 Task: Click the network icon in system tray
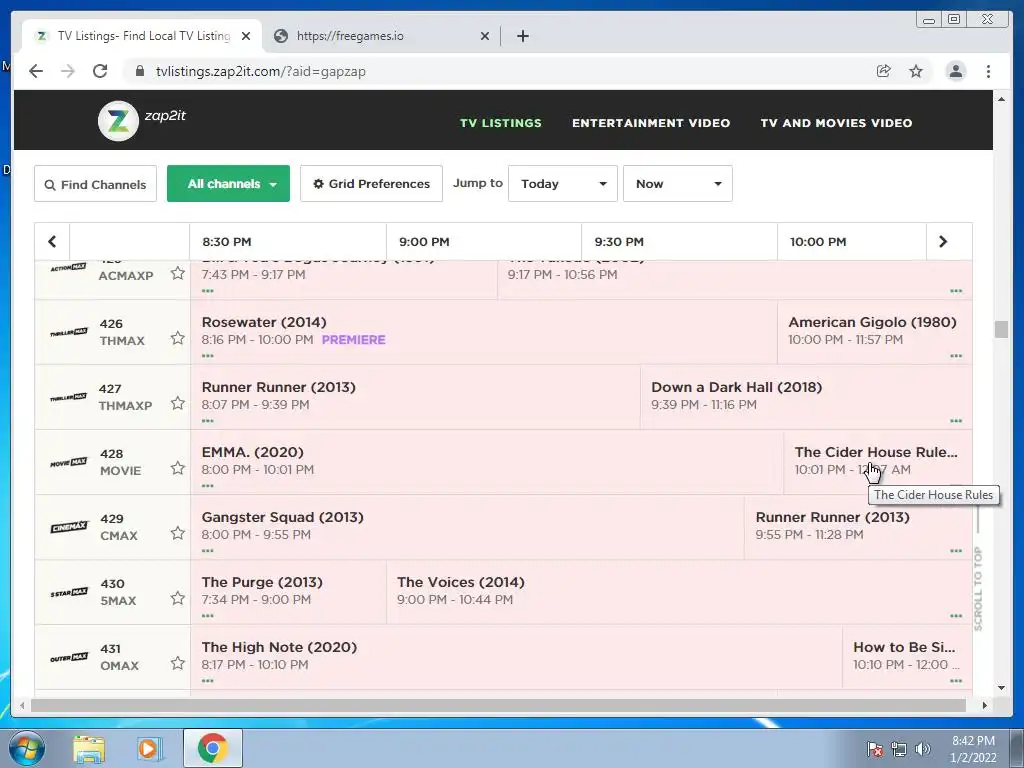pos(899,749)
